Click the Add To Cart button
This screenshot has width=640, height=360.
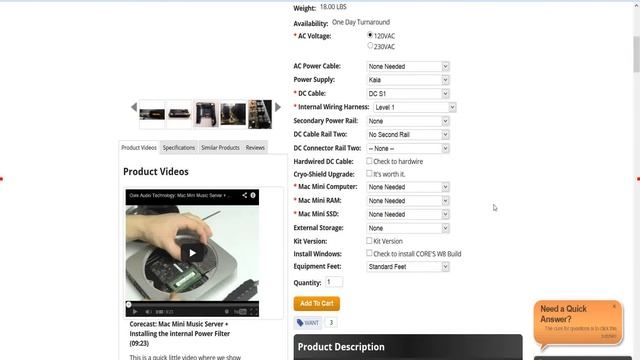tap(317, 303)
